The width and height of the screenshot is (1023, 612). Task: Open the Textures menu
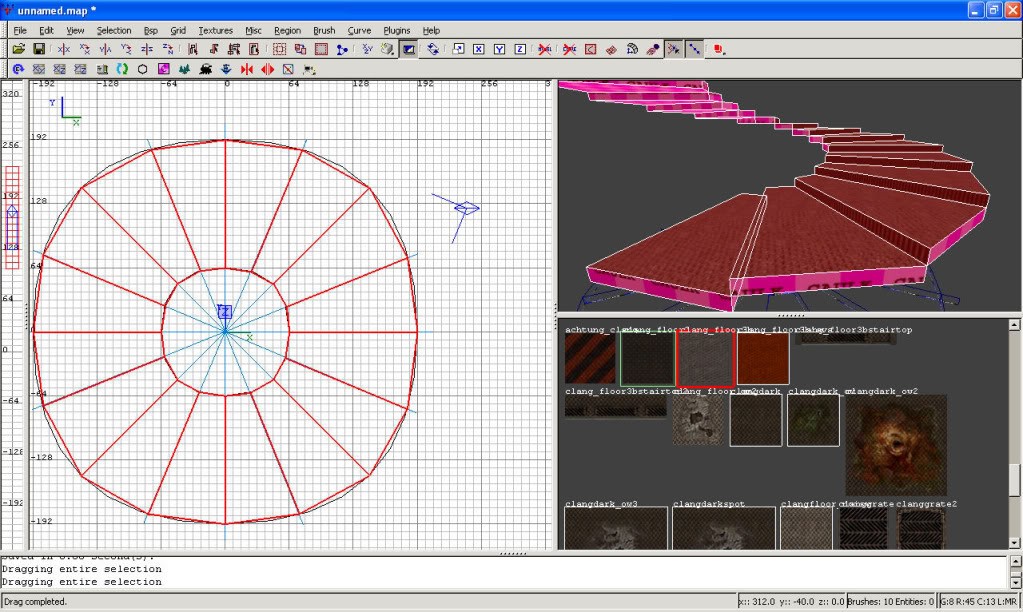click(x=215, y=31)
